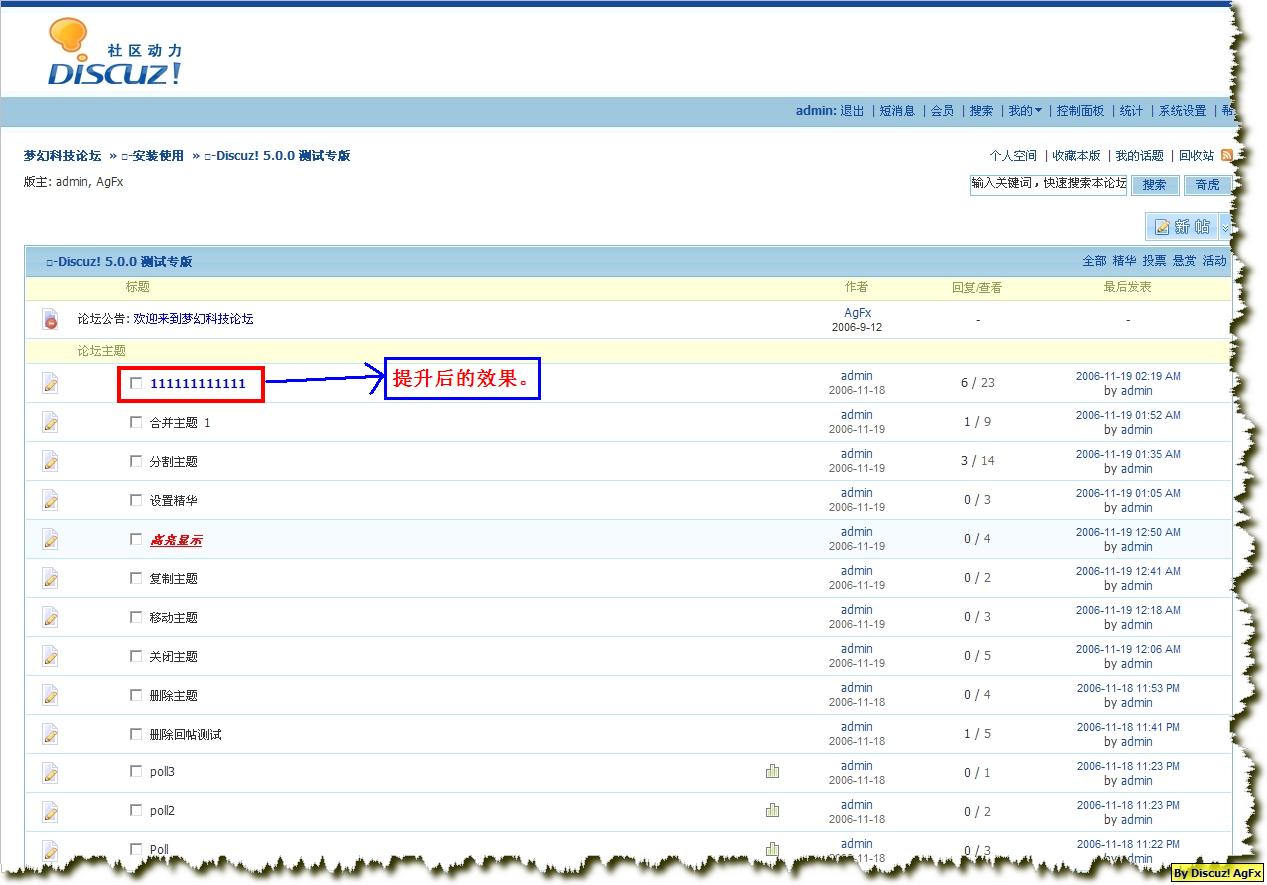Open the RSS feed icon

[x=1226, y=155]
